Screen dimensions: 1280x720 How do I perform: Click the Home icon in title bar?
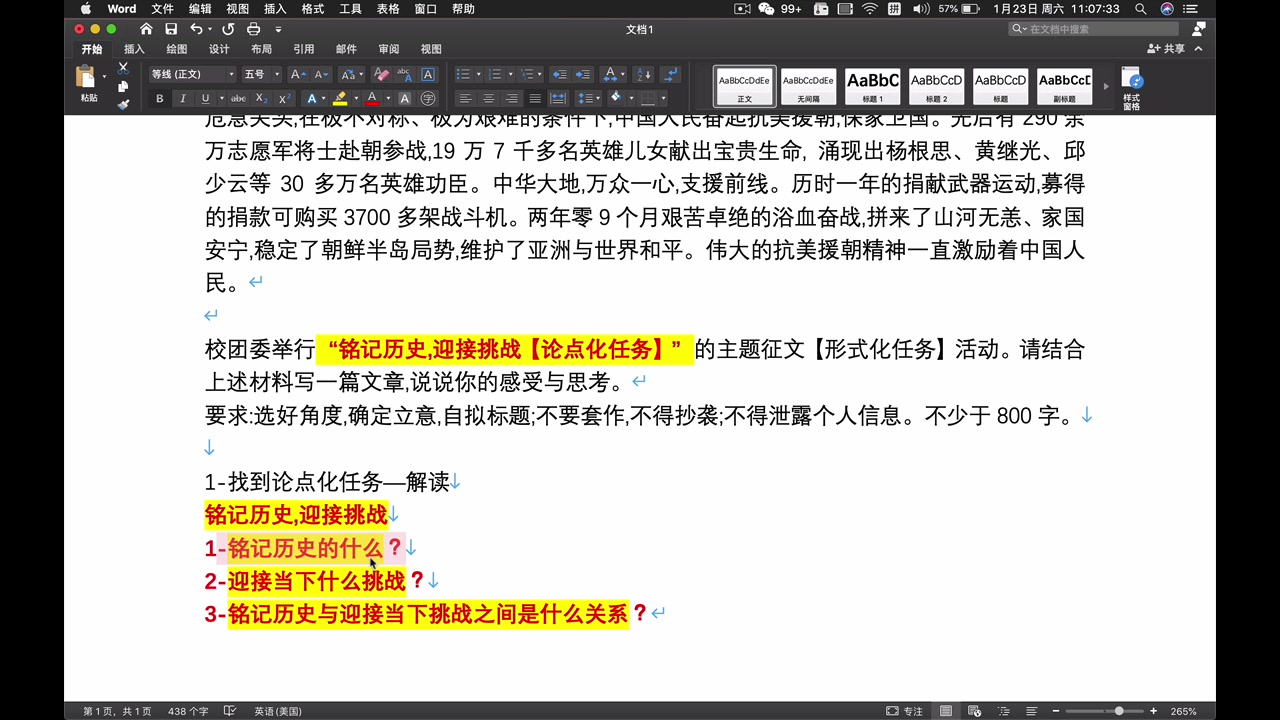(x=147, y=29)
